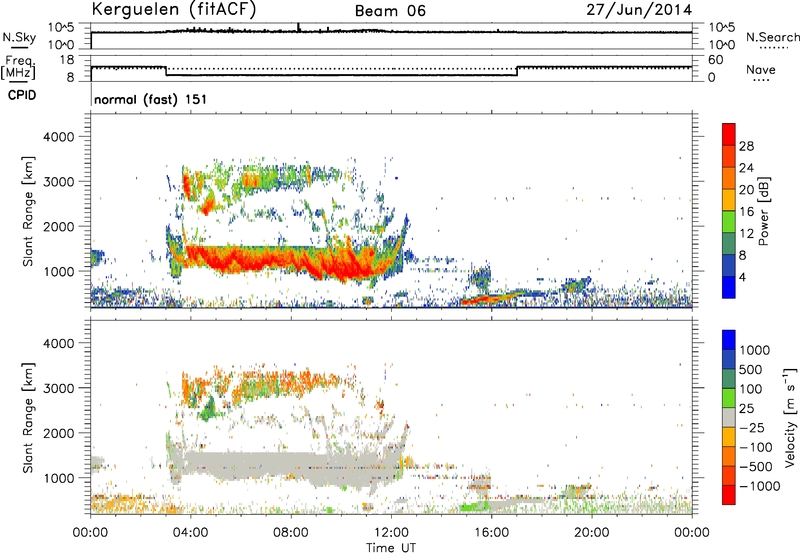Click the velocity panel 'Slant Range [km]' axis title

point(28,418)
